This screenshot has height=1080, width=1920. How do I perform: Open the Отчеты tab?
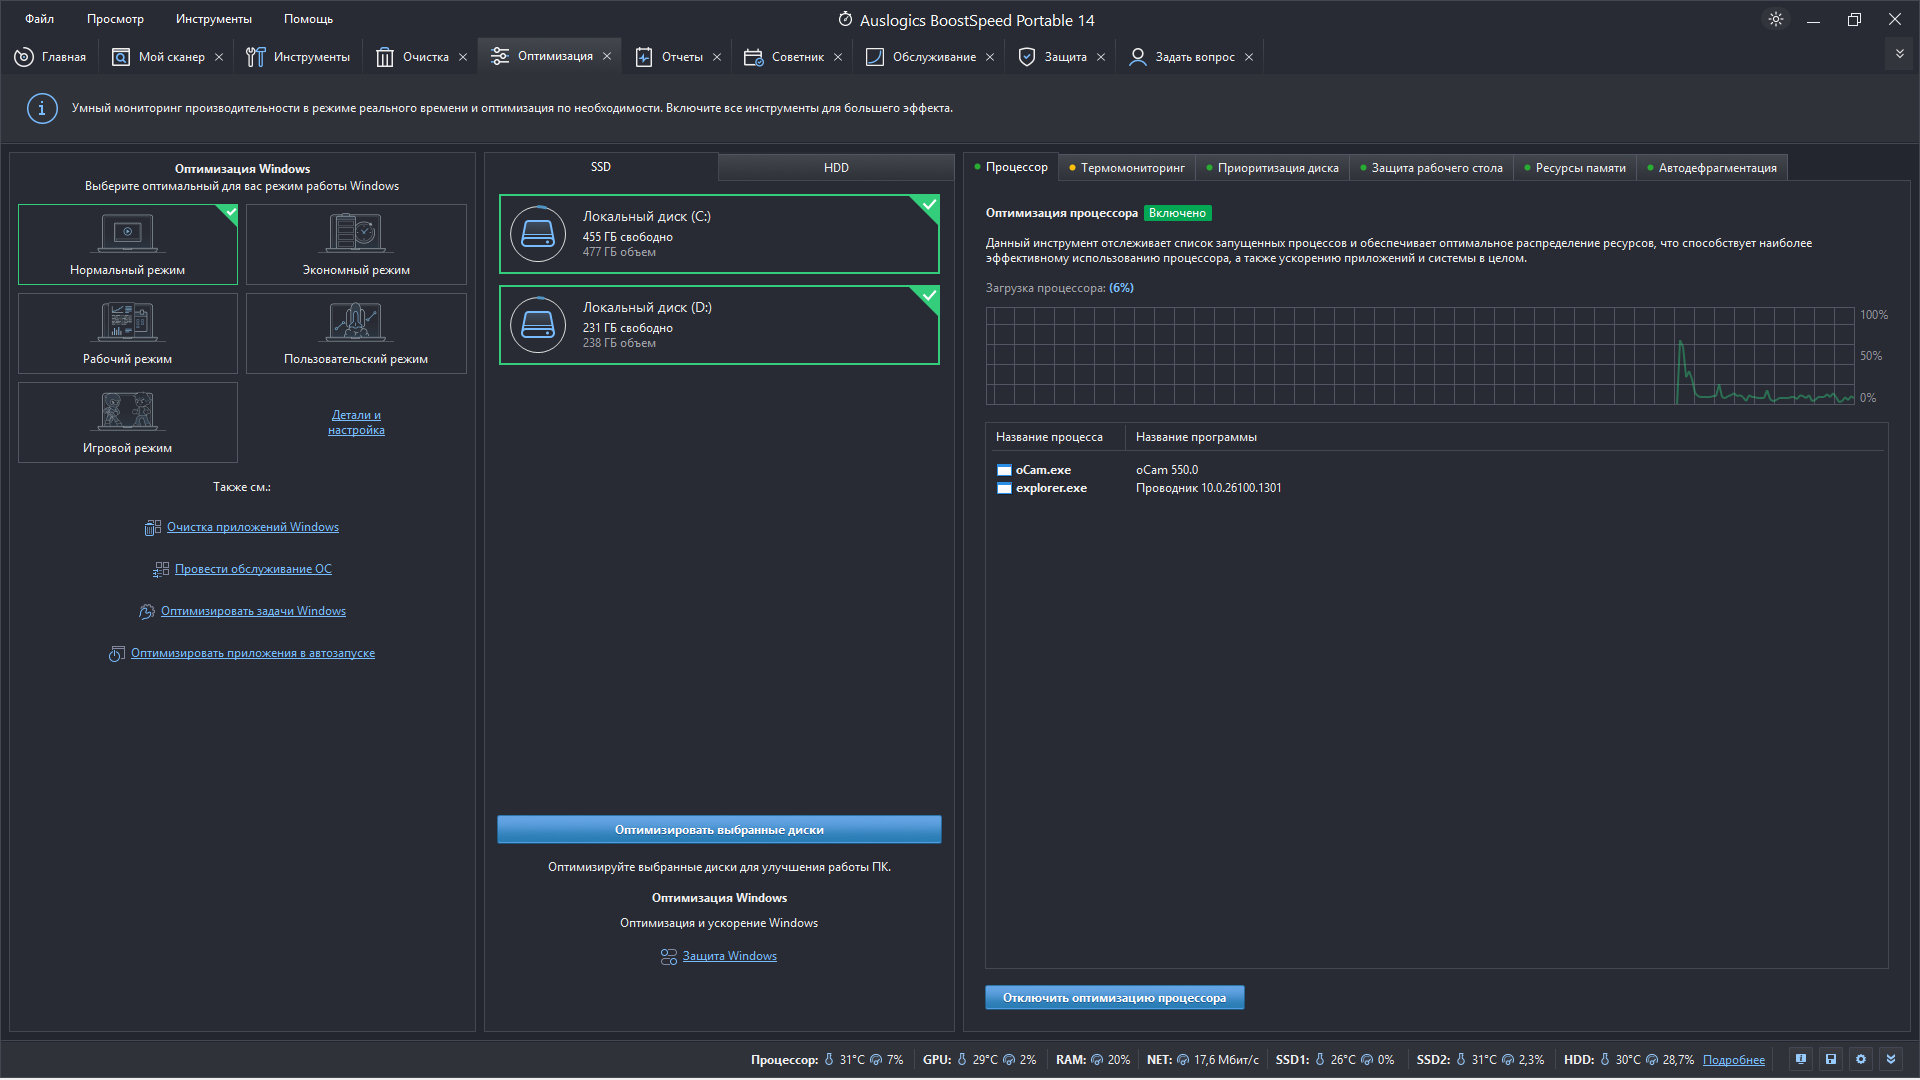669,57
